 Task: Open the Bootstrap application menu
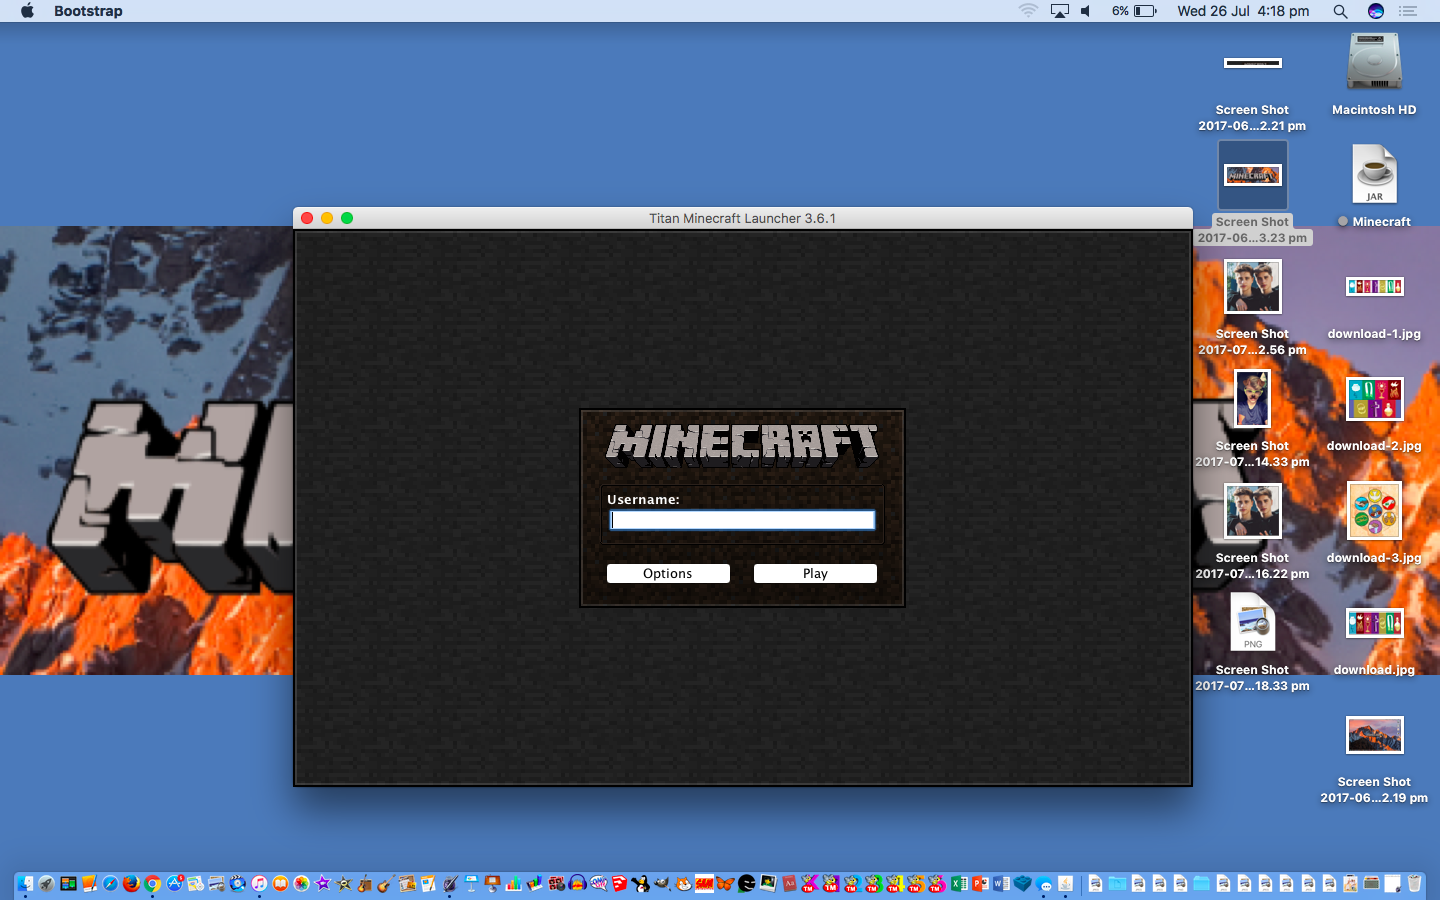click(x=88, y=11)
